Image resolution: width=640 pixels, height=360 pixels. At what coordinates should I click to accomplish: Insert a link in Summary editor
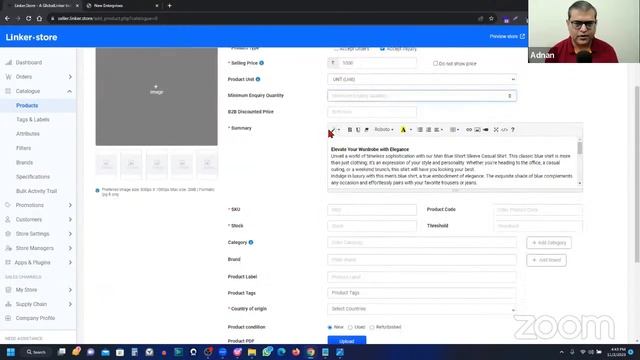[x=469, y=130]
